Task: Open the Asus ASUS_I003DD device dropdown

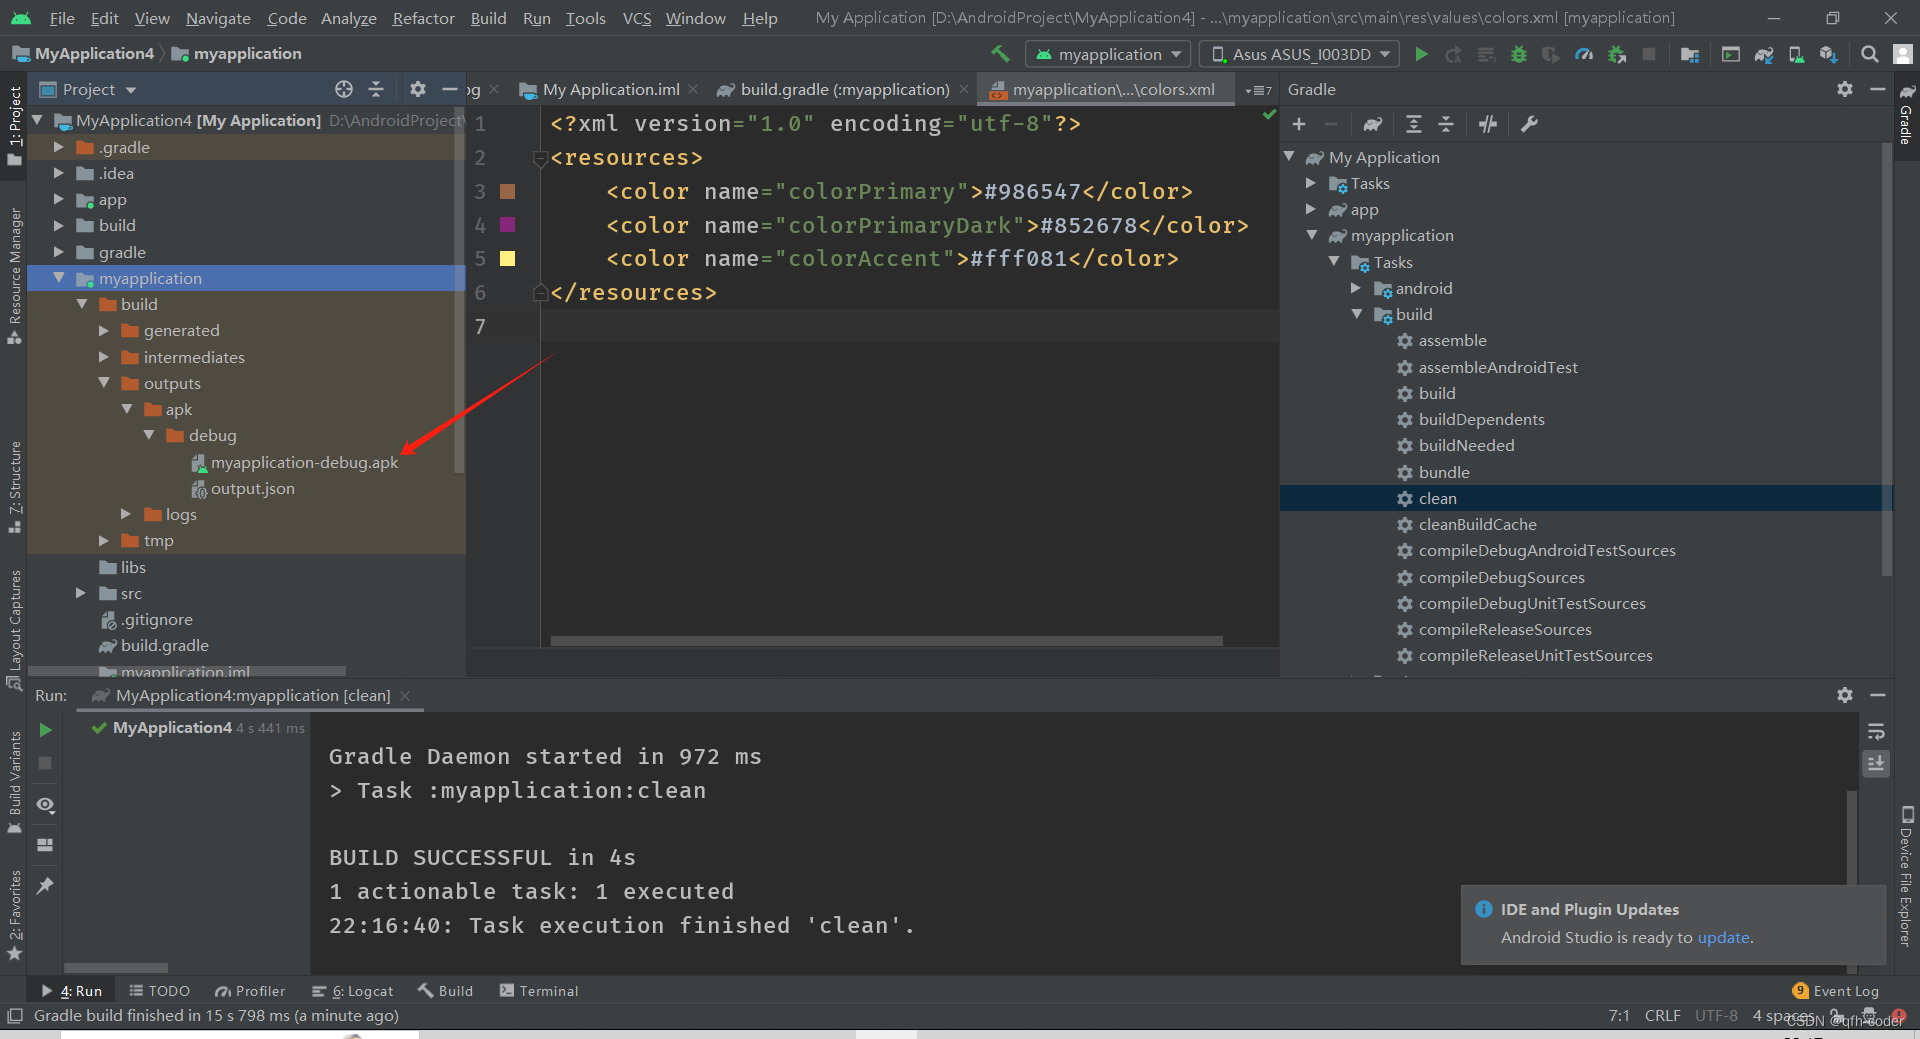Action: point(1300,54)
